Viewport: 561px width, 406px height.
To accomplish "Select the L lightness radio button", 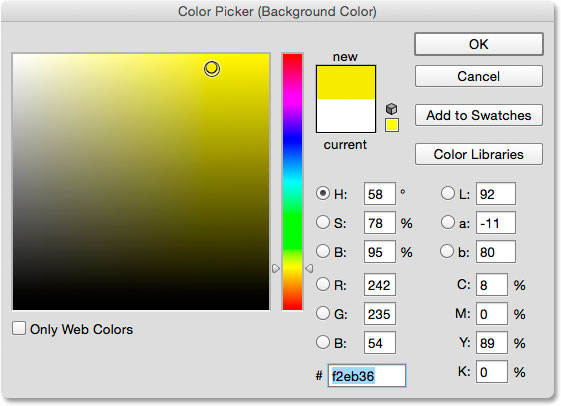I will point(448,194).
